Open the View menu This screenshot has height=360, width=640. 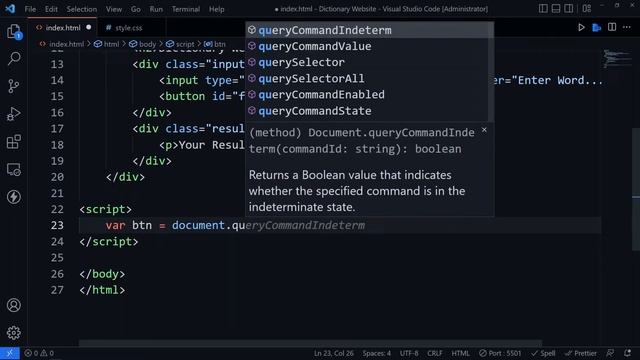[114, 9]
